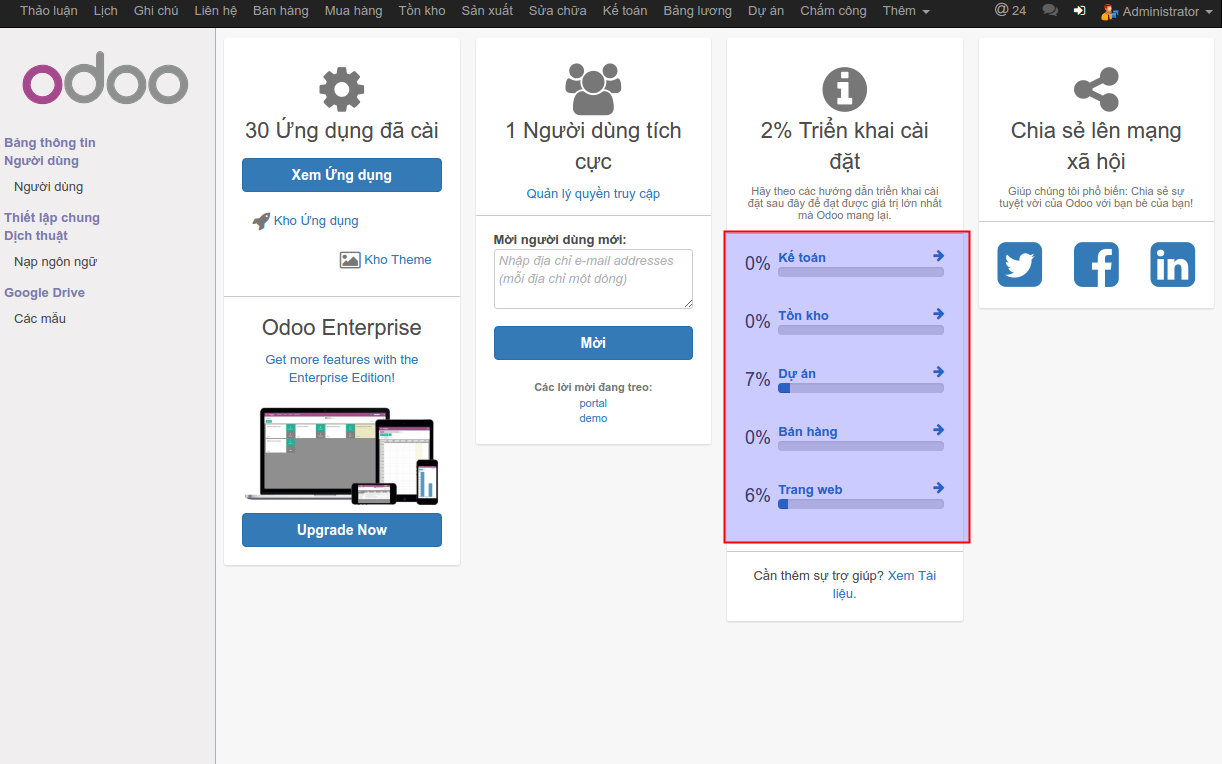Open the Kế toán implementation guide link
This screenshot has width=1222, height=764.
802,258
